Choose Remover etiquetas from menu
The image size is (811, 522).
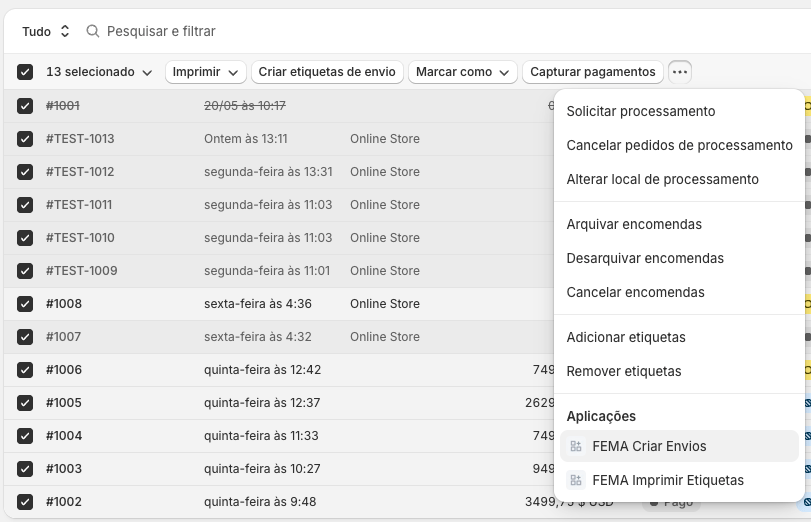(679, 371)
